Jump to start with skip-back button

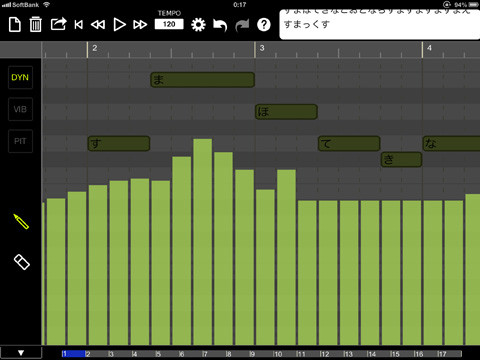click(x=79, y=25)
